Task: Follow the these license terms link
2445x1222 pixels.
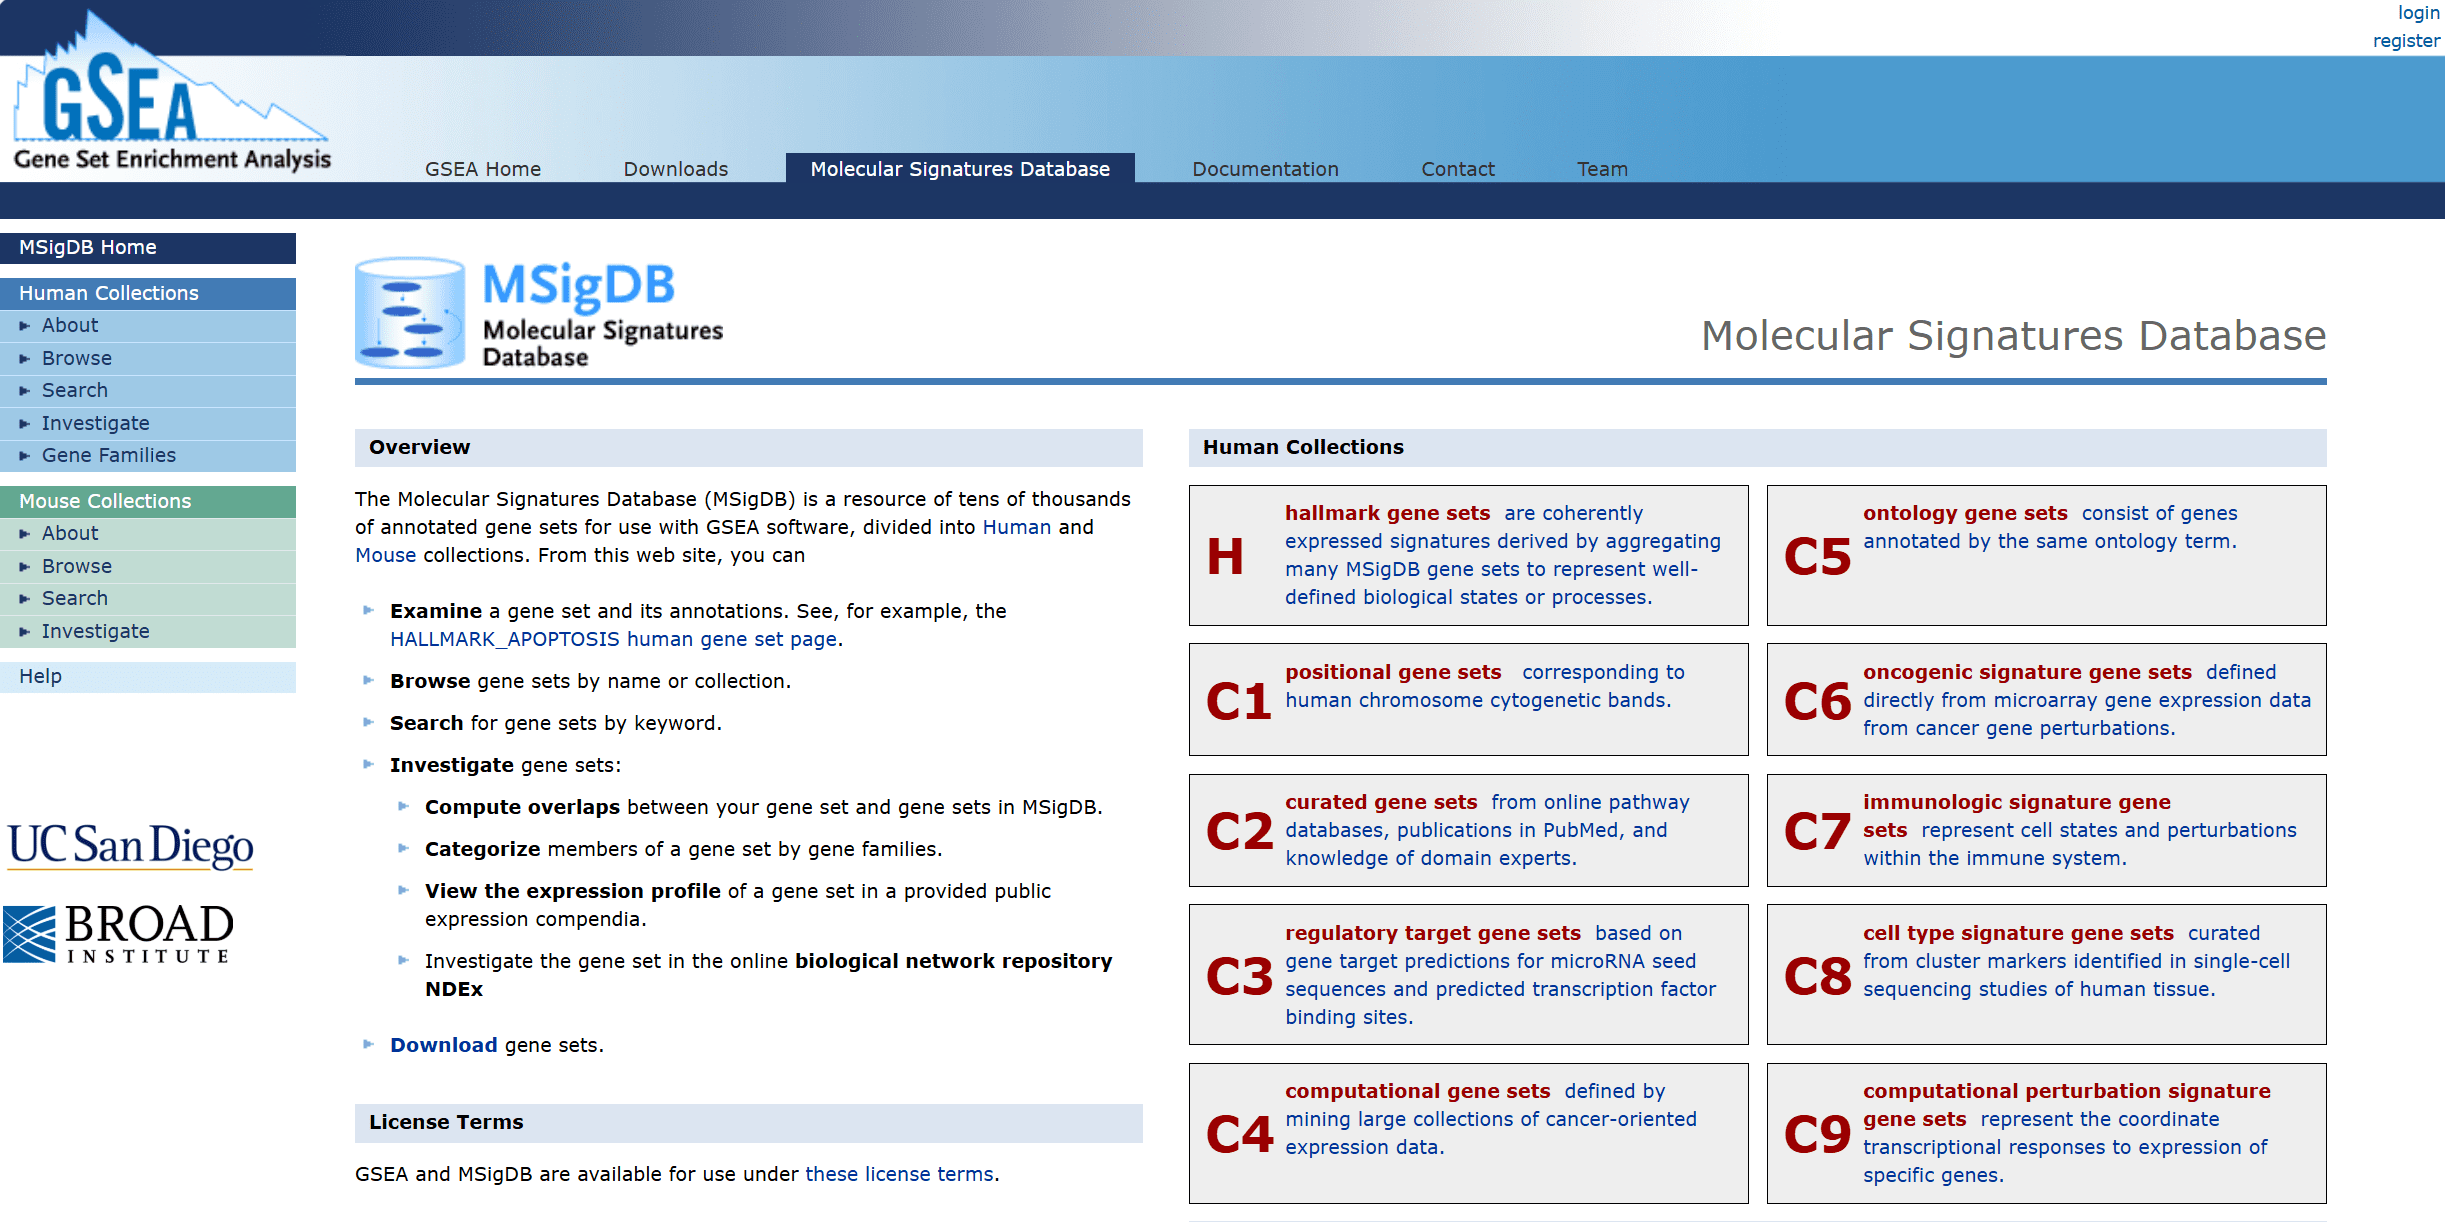Action: tap(899, 1174)
